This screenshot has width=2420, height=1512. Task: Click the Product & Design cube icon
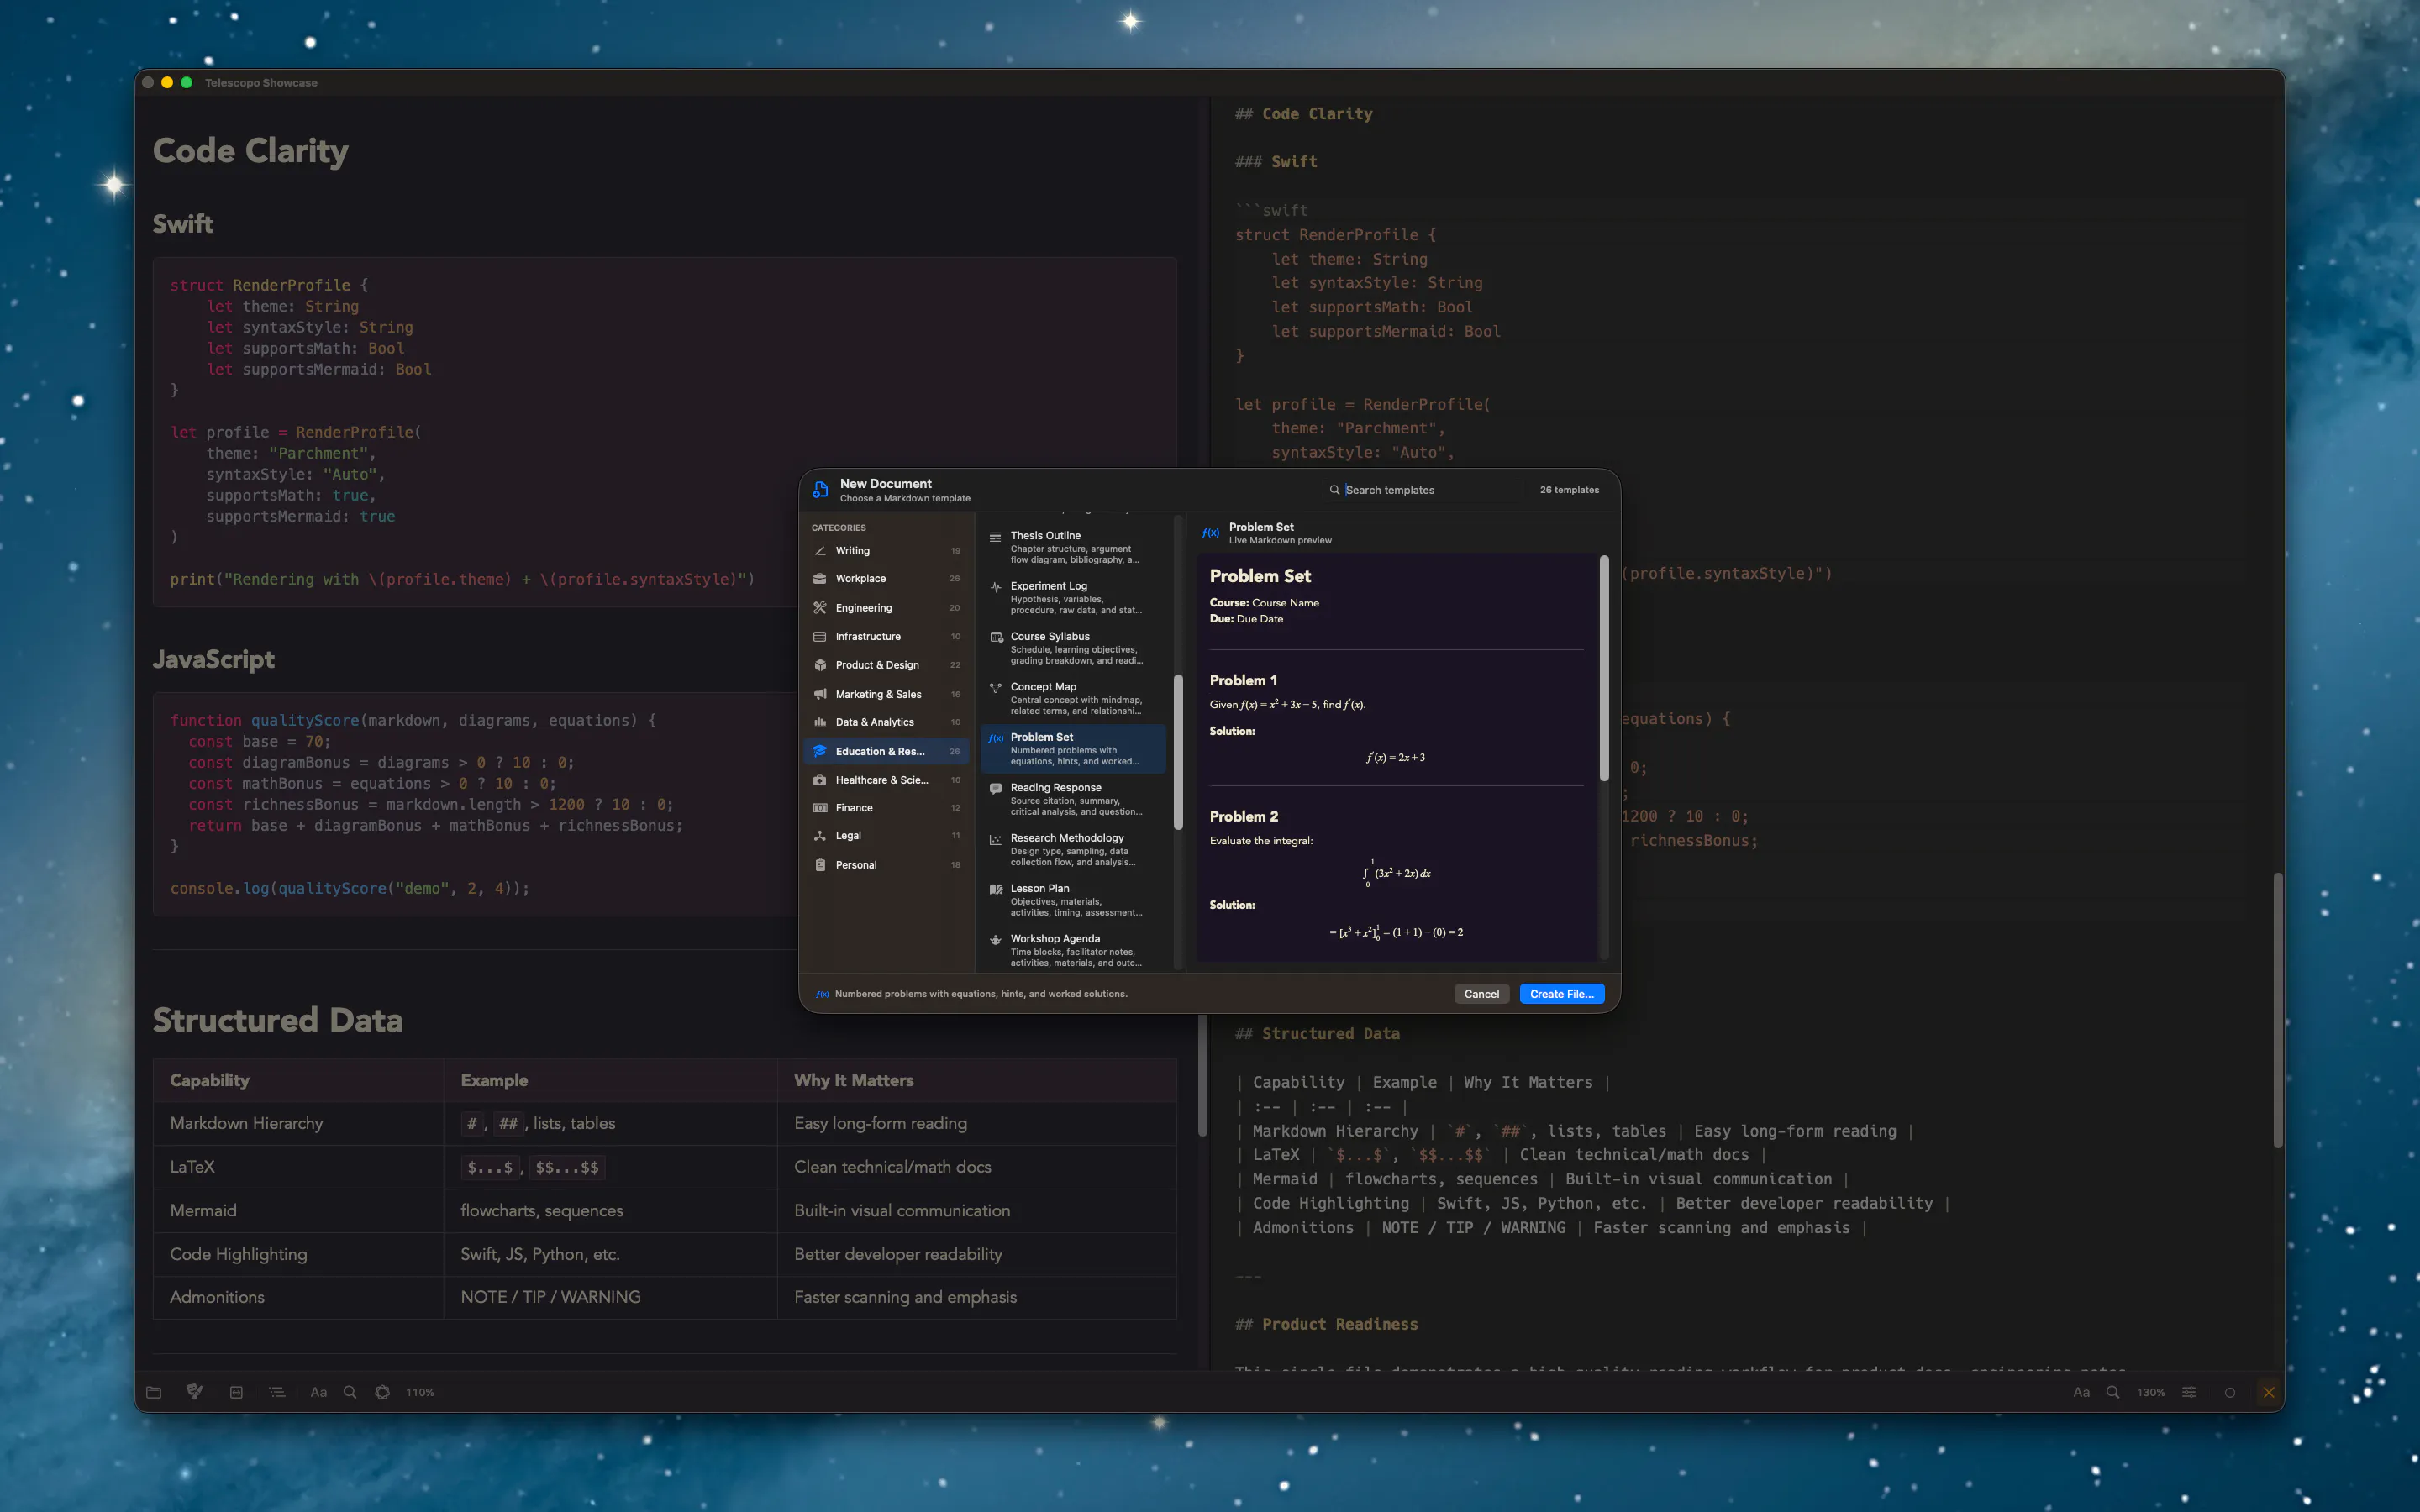(820, 665)
